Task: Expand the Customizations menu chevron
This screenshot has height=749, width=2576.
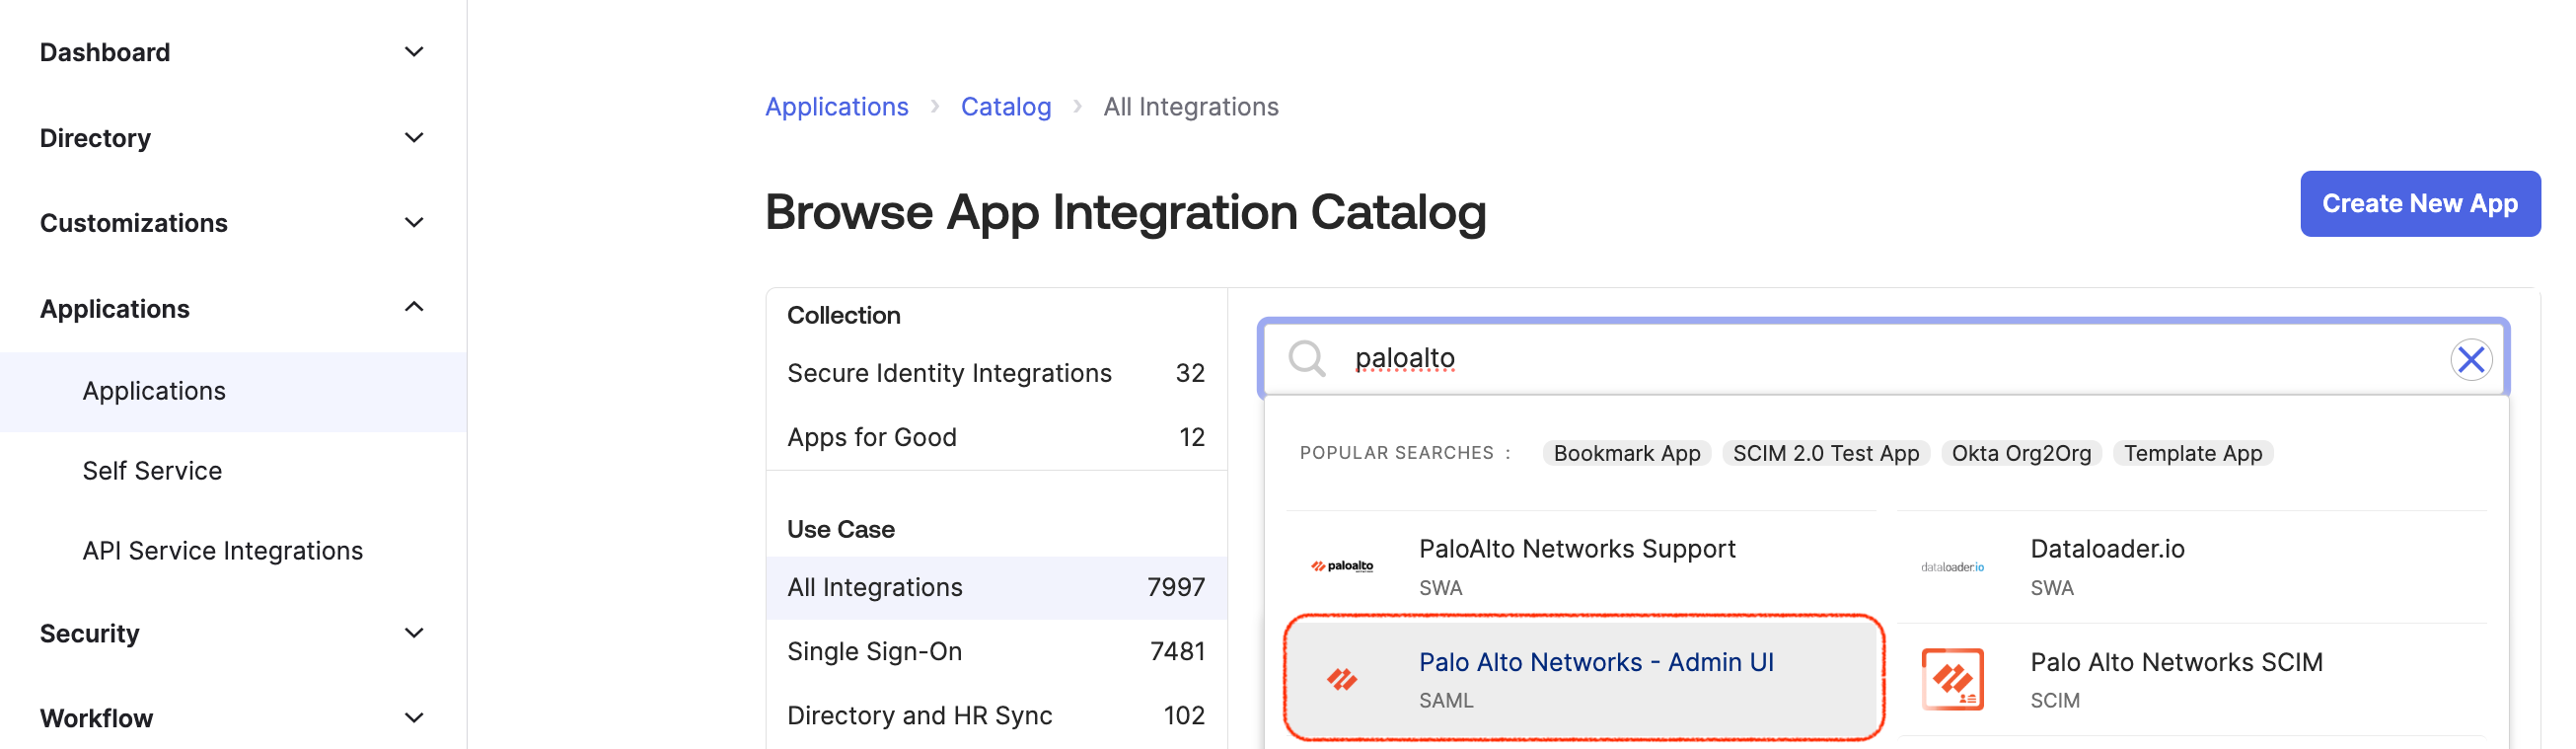Action: click(x=414, y=223)
